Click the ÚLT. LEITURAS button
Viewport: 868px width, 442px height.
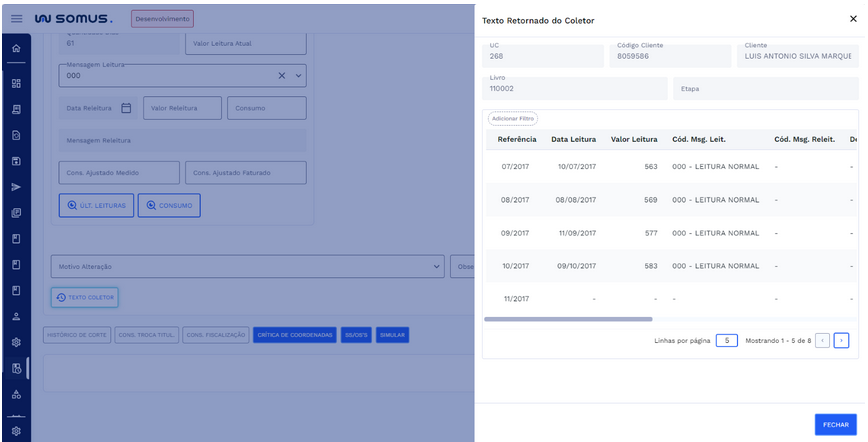click(96, 205)
